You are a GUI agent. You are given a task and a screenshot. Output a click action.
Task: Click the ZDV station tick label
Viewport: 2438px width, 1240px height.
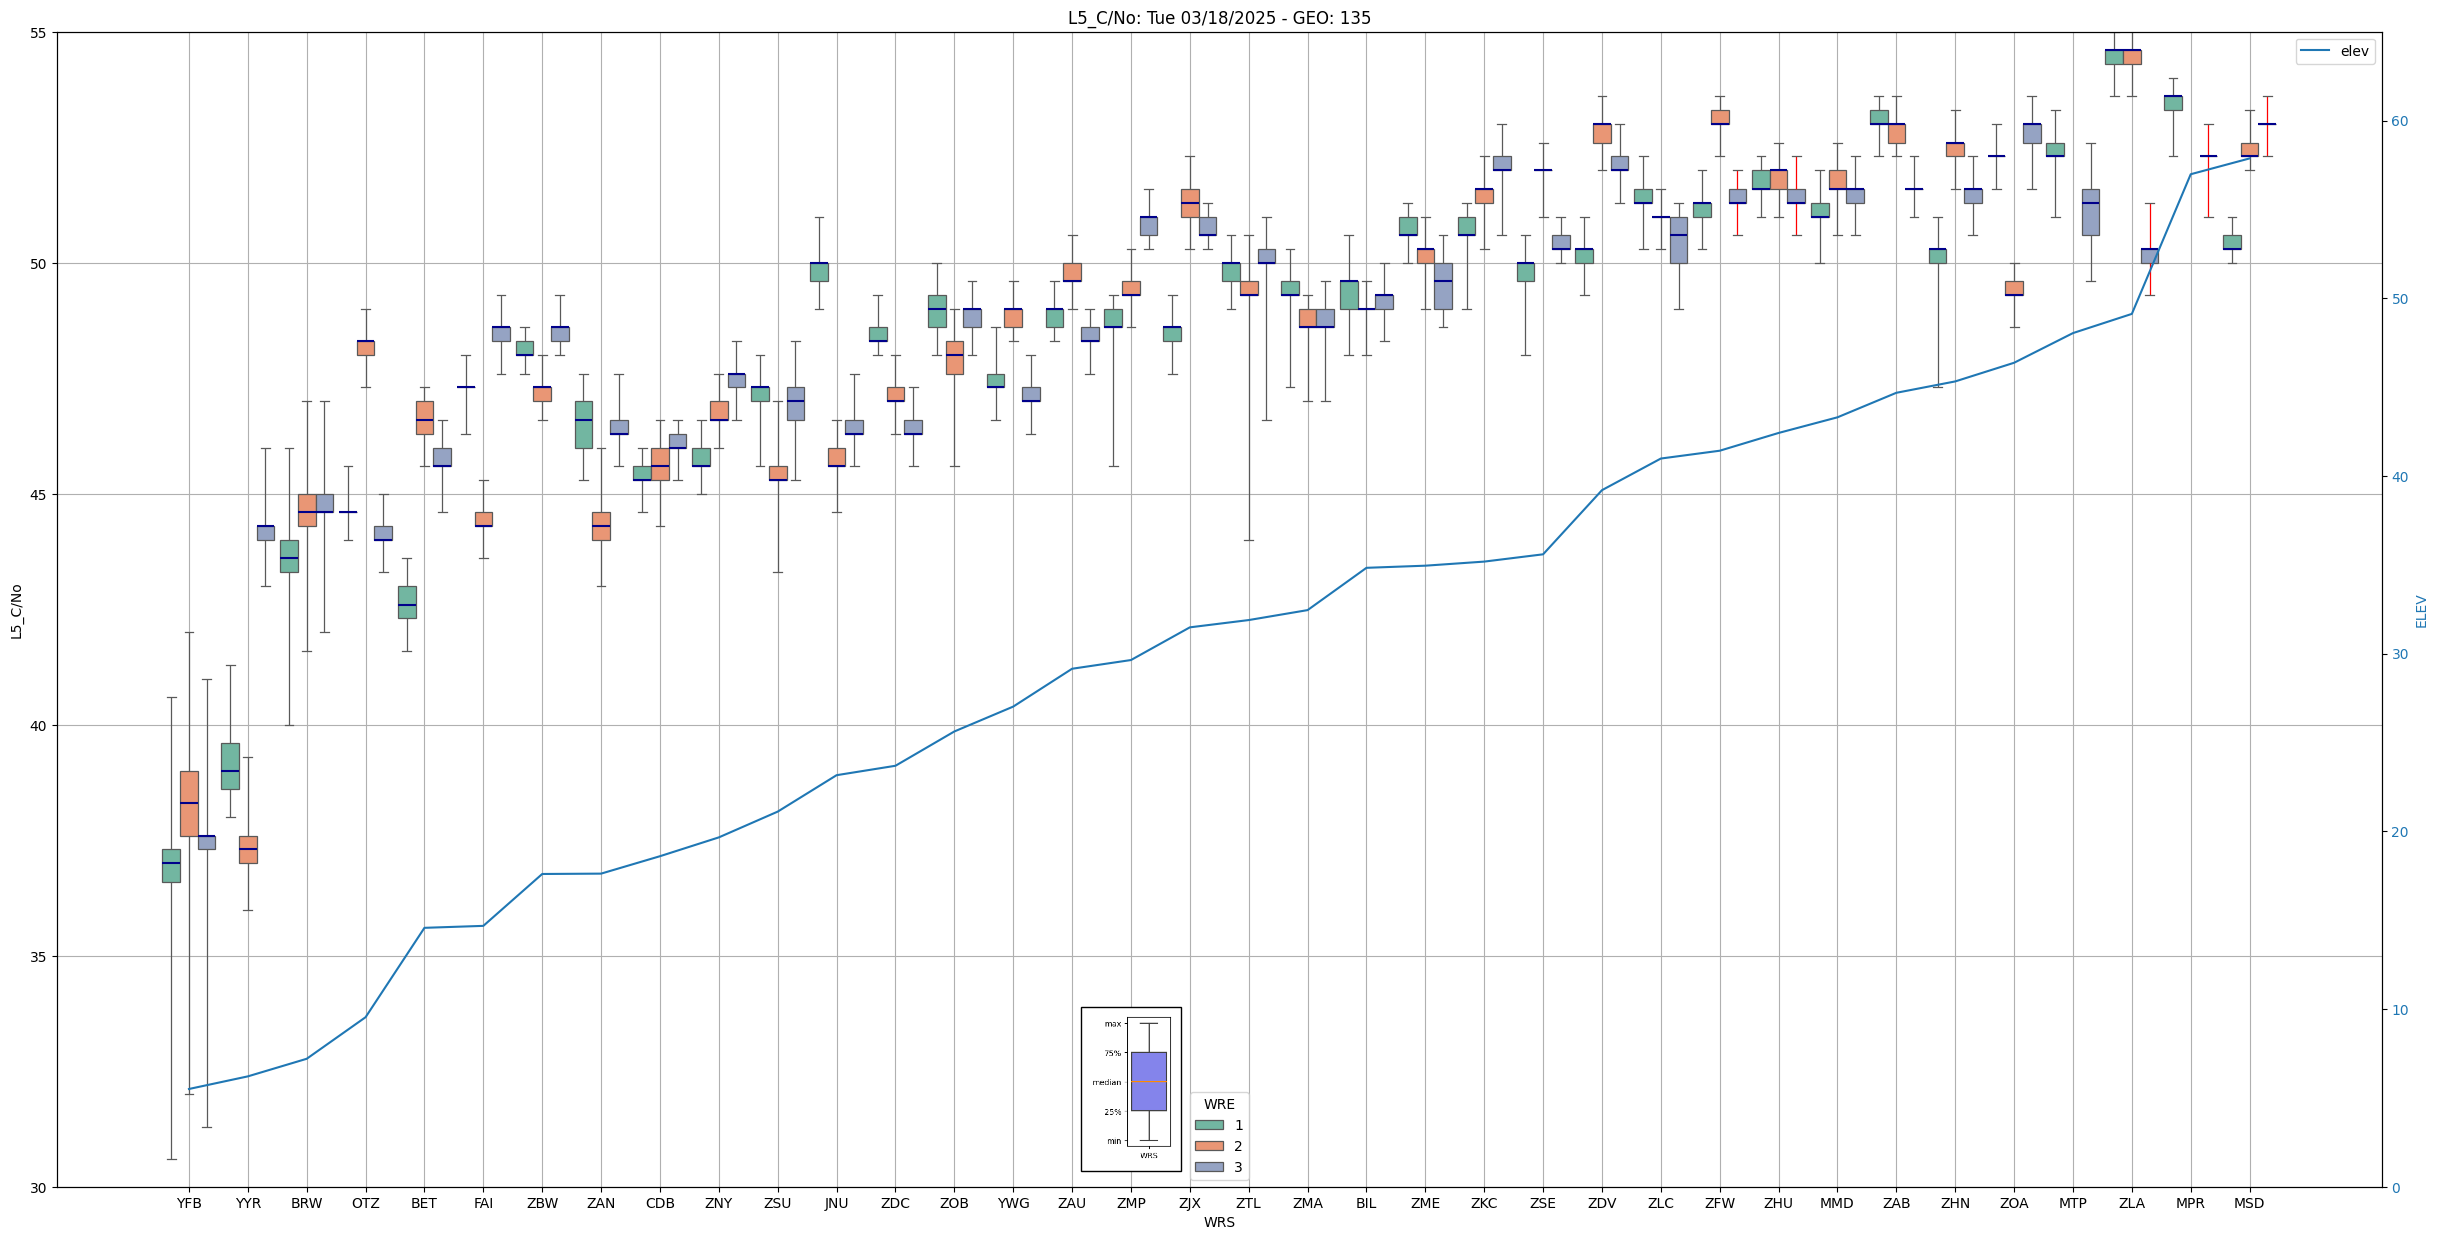[x=1602, y=1203]
